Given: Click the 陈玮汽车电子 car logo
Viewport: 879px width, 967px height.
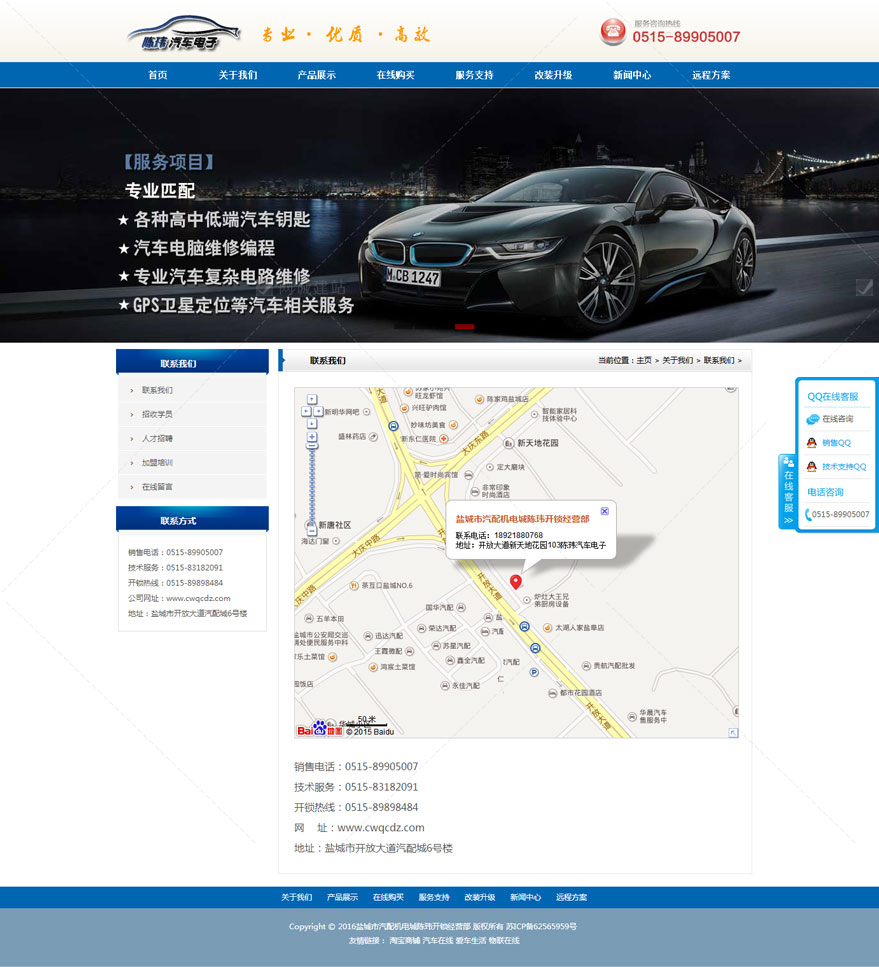Looking at the screenshot, I should (183, 33).
